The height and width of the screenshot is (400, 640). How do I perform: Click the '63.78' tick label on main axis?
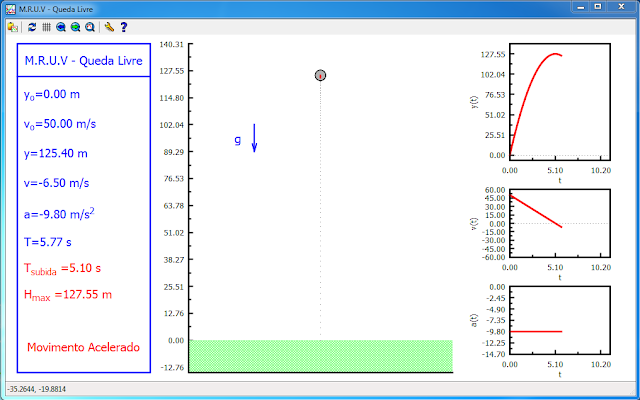click(x=173, y=206)
